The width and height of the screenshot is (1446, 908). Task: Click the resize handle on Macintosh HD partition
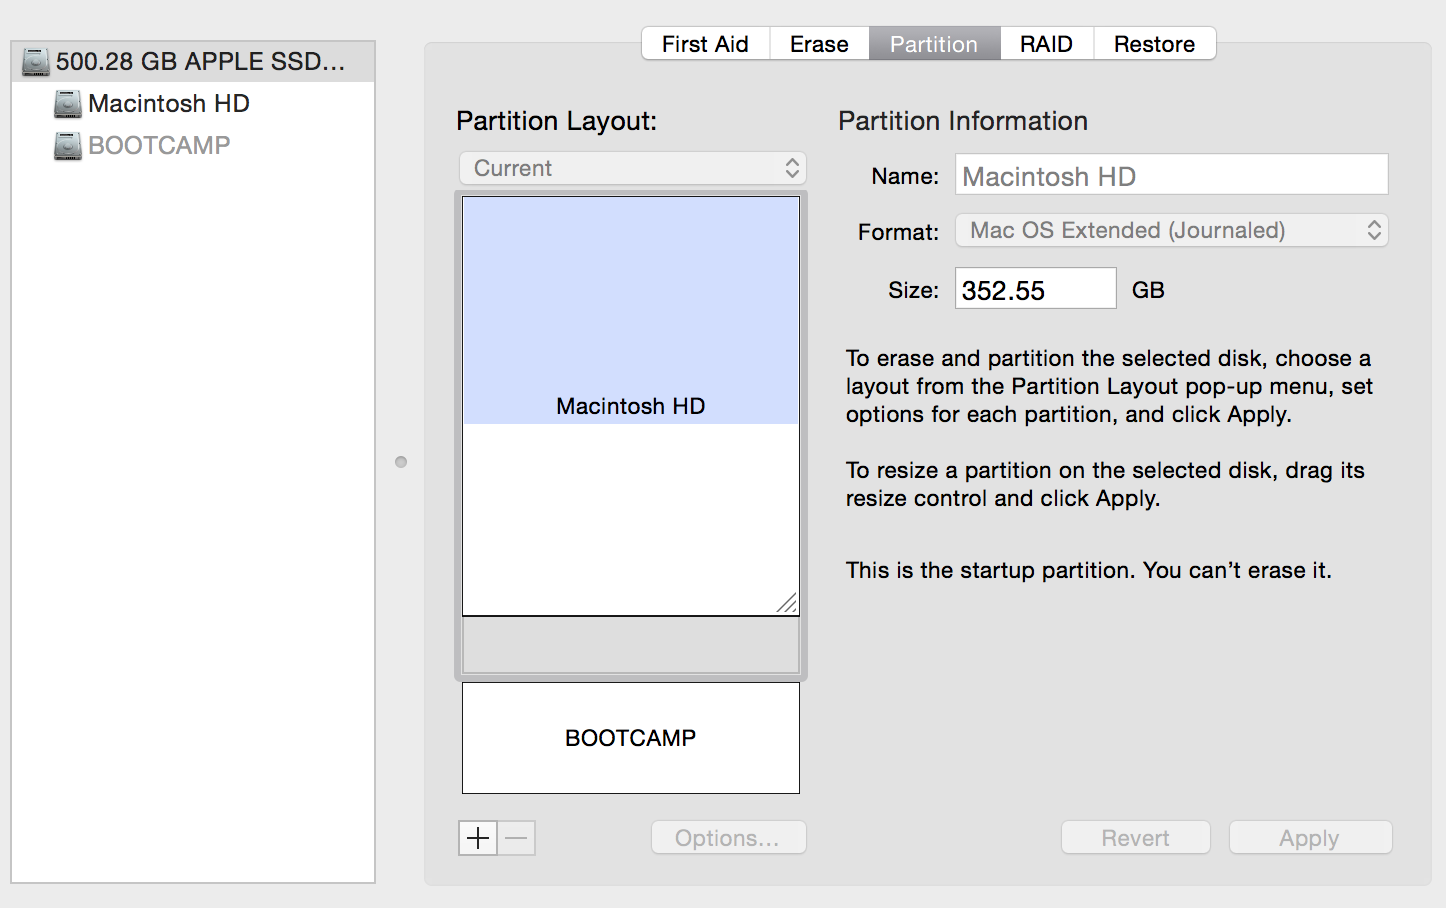[788, 604]
